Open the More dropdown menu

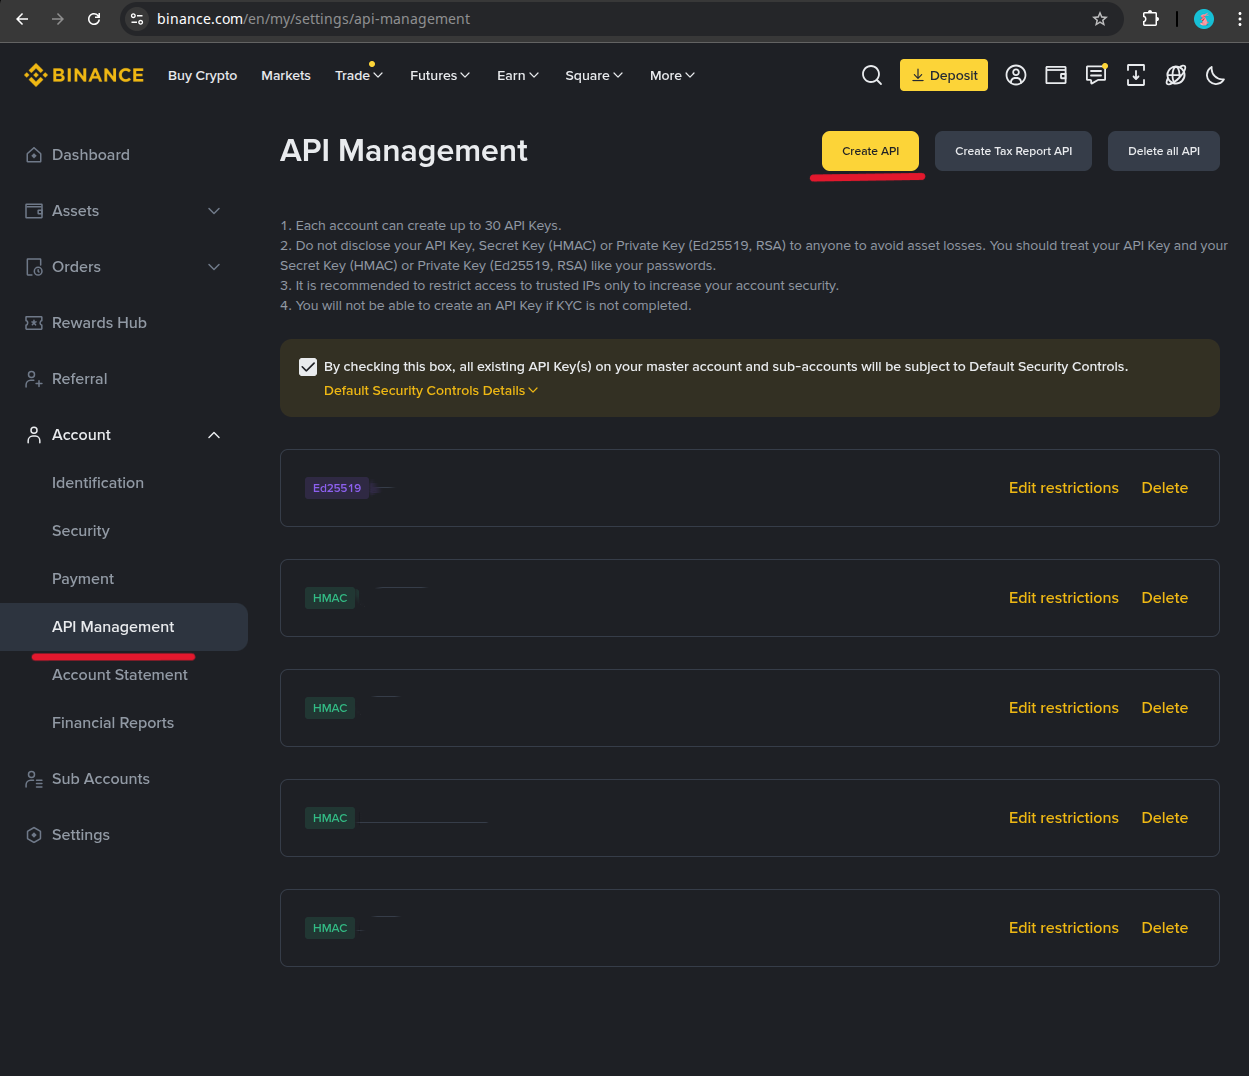point(672,75)
